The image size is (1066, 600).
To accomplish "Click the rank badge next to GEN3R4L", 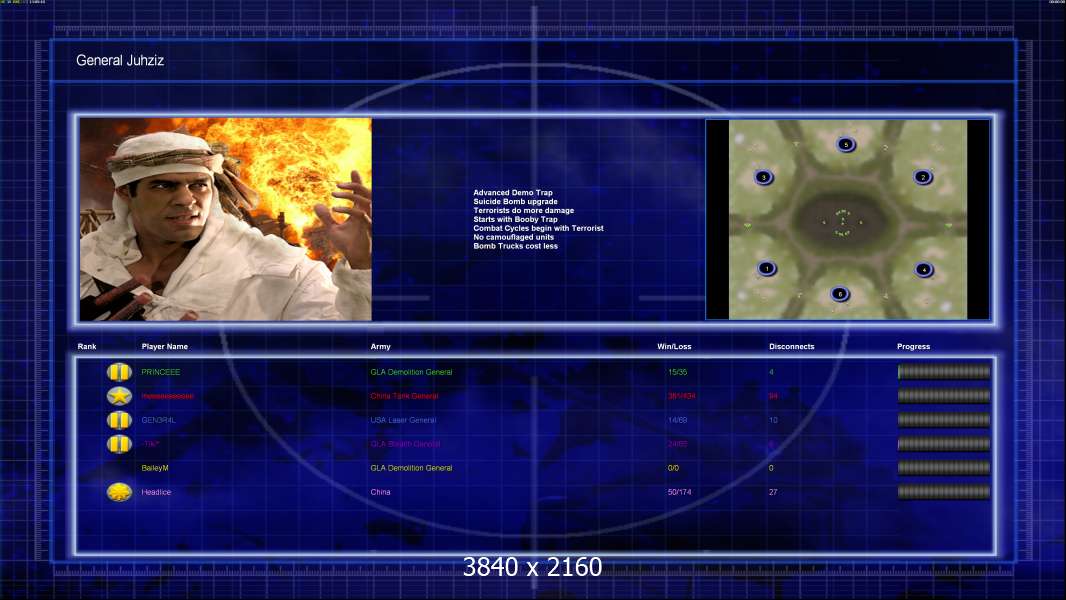I will click(119, 420).
